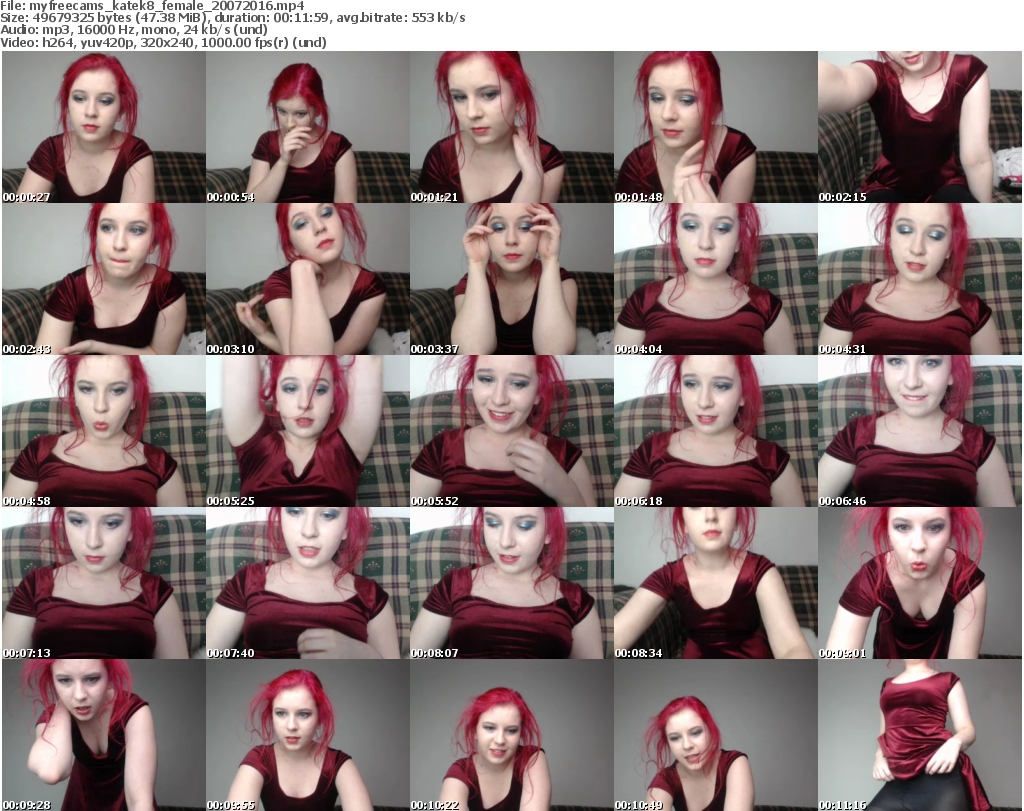Screen dimensions: 1024x811
Task: Choose the thumbnail stamped 00:02:15
Action: click(x=920, y=127)
